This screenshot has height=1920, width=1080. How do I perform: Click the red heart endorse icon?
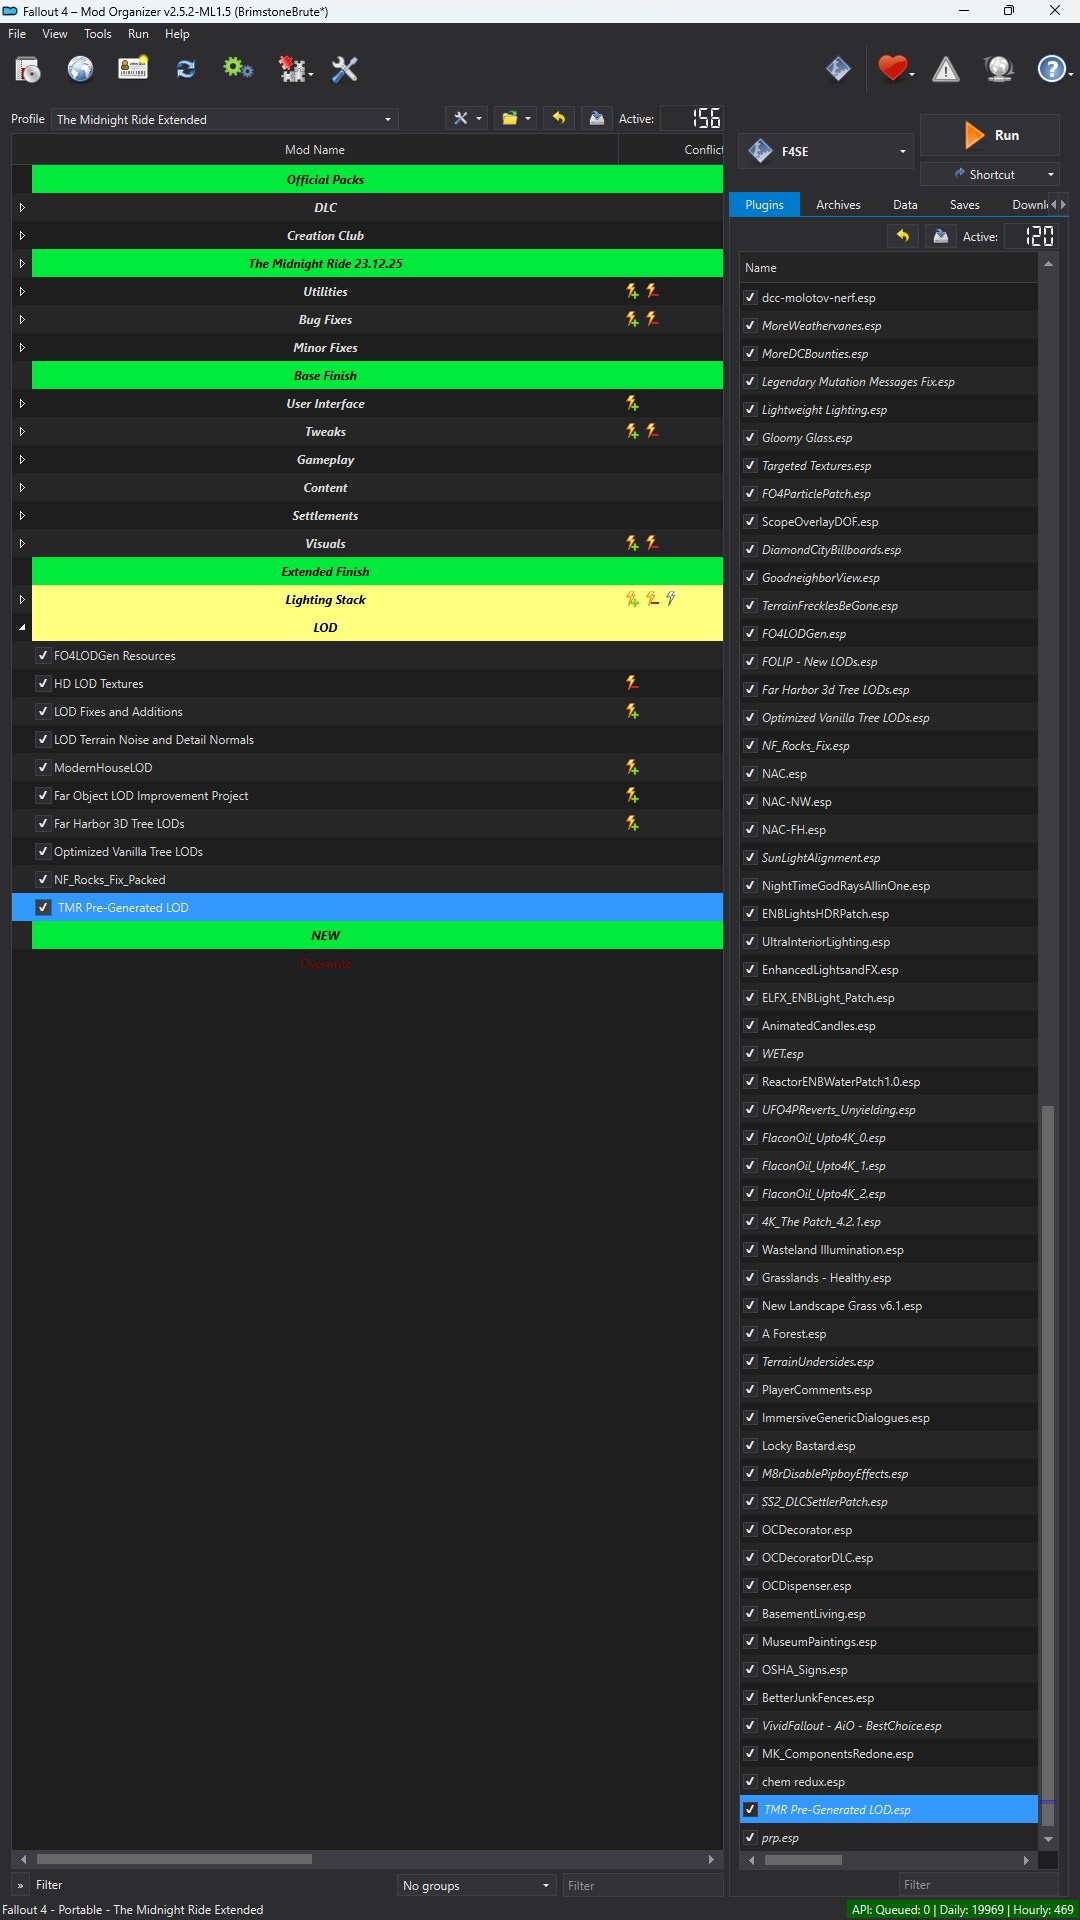tap(893, 68)
